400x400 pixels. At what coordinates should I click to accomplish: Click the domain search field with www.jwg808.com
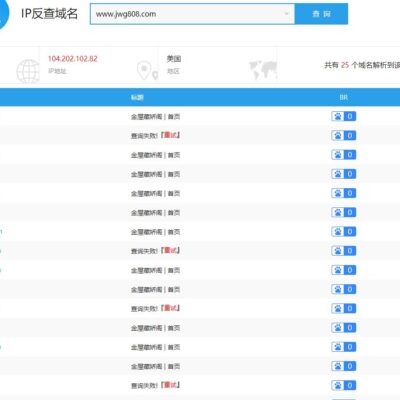[192, 14]
